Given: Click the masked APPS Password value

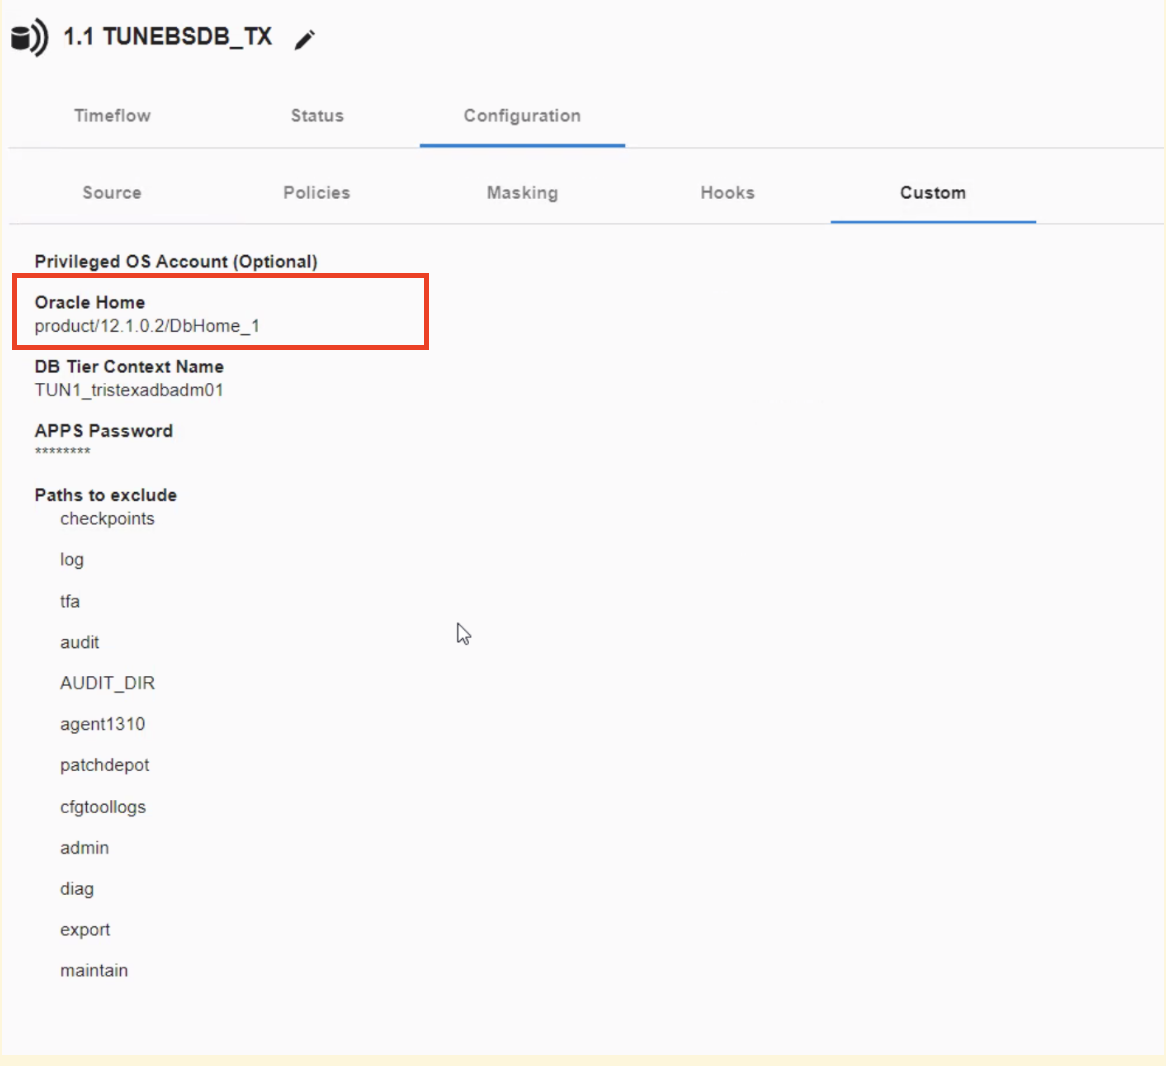Looking at the screenshot, I should [x=62, y=453].
